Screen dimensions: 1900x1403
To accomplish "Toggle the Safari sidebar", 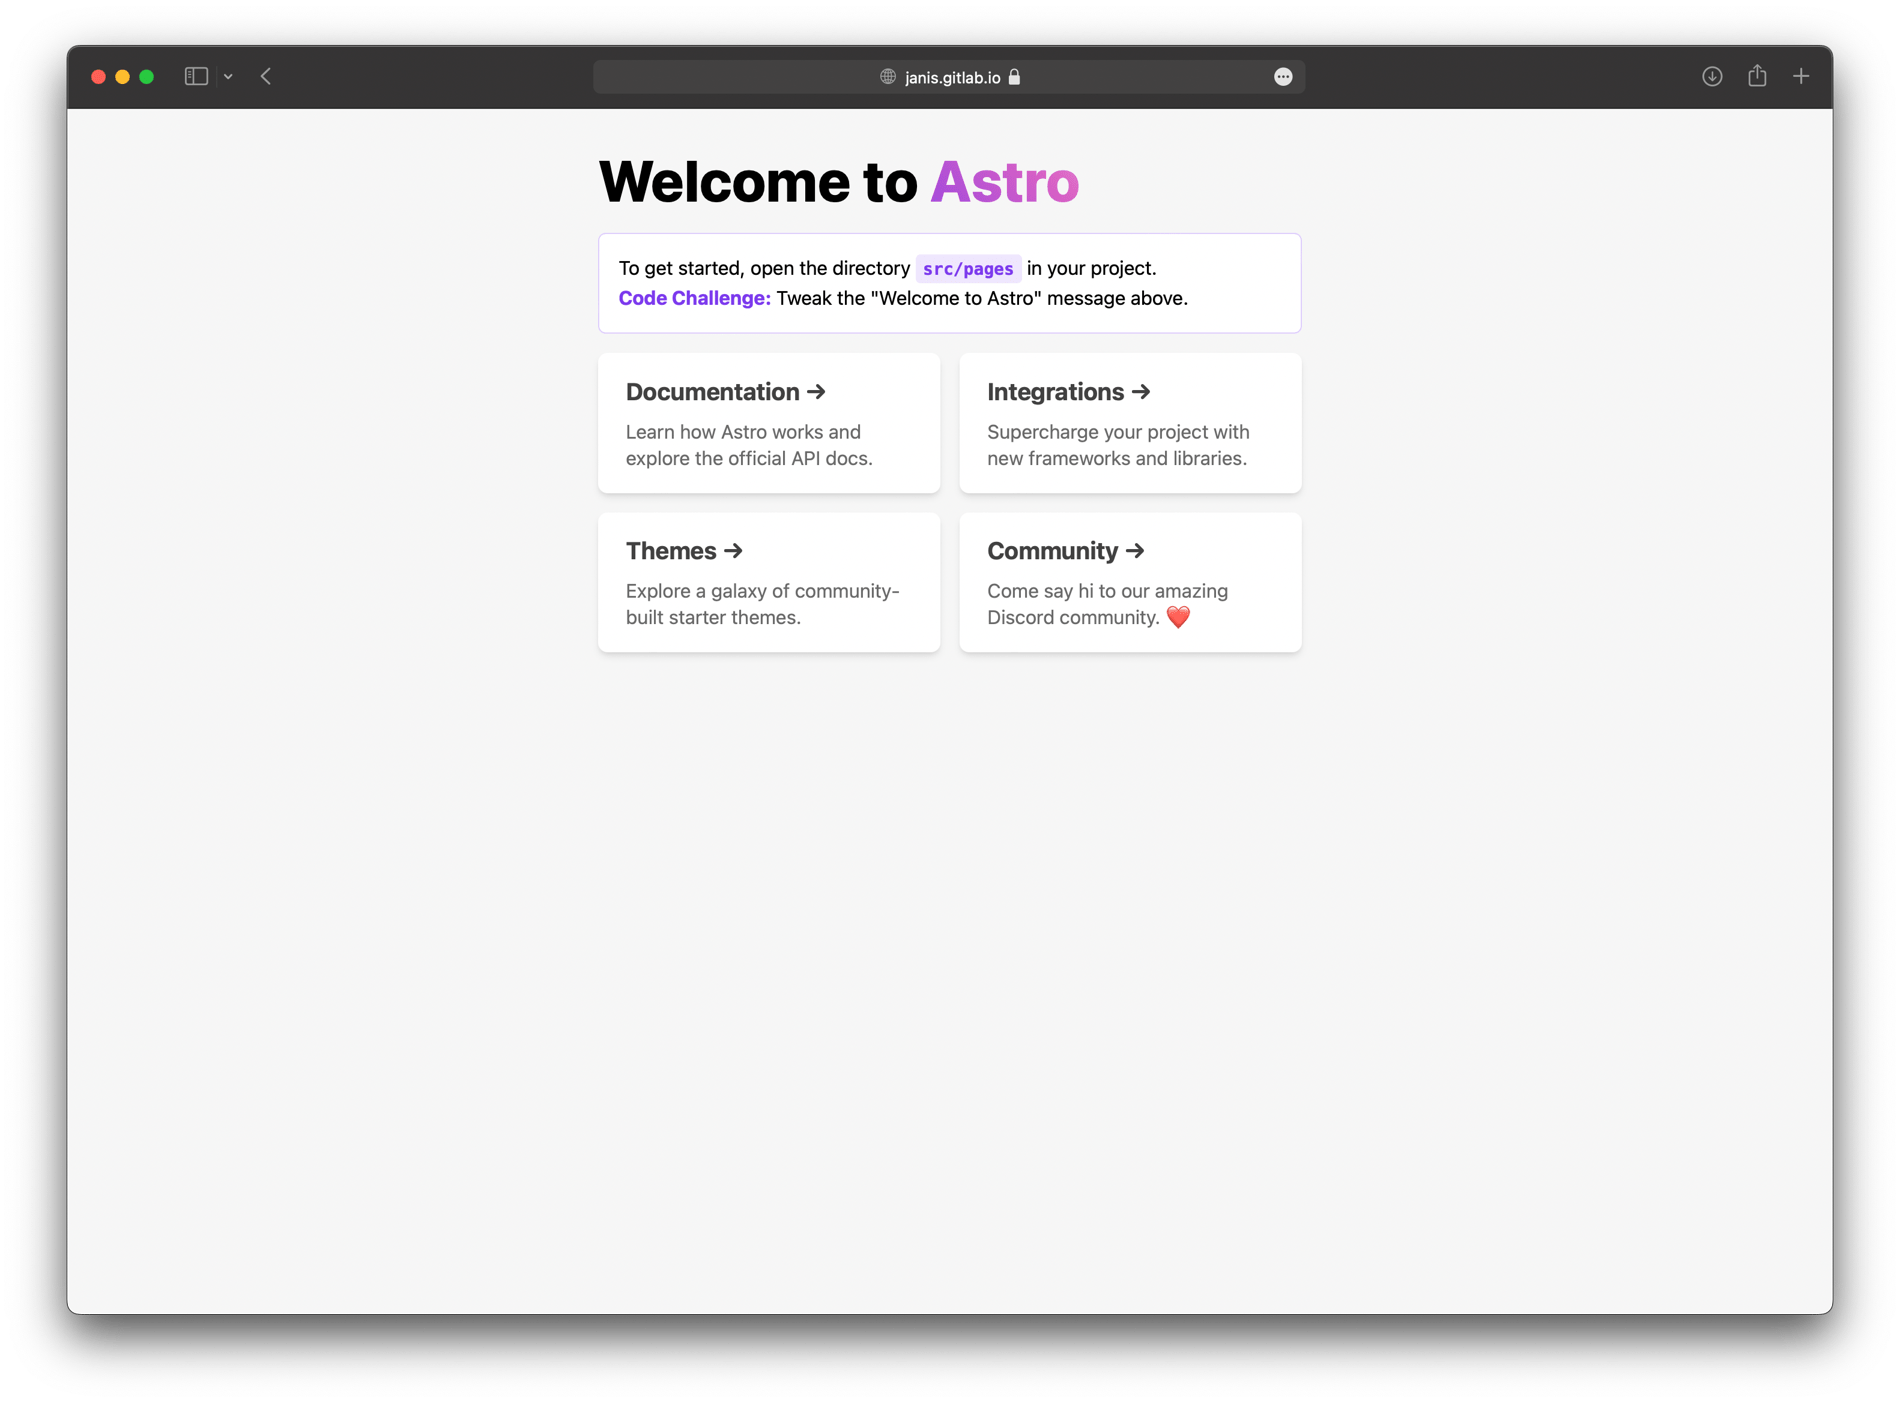I will coord(196,76).
